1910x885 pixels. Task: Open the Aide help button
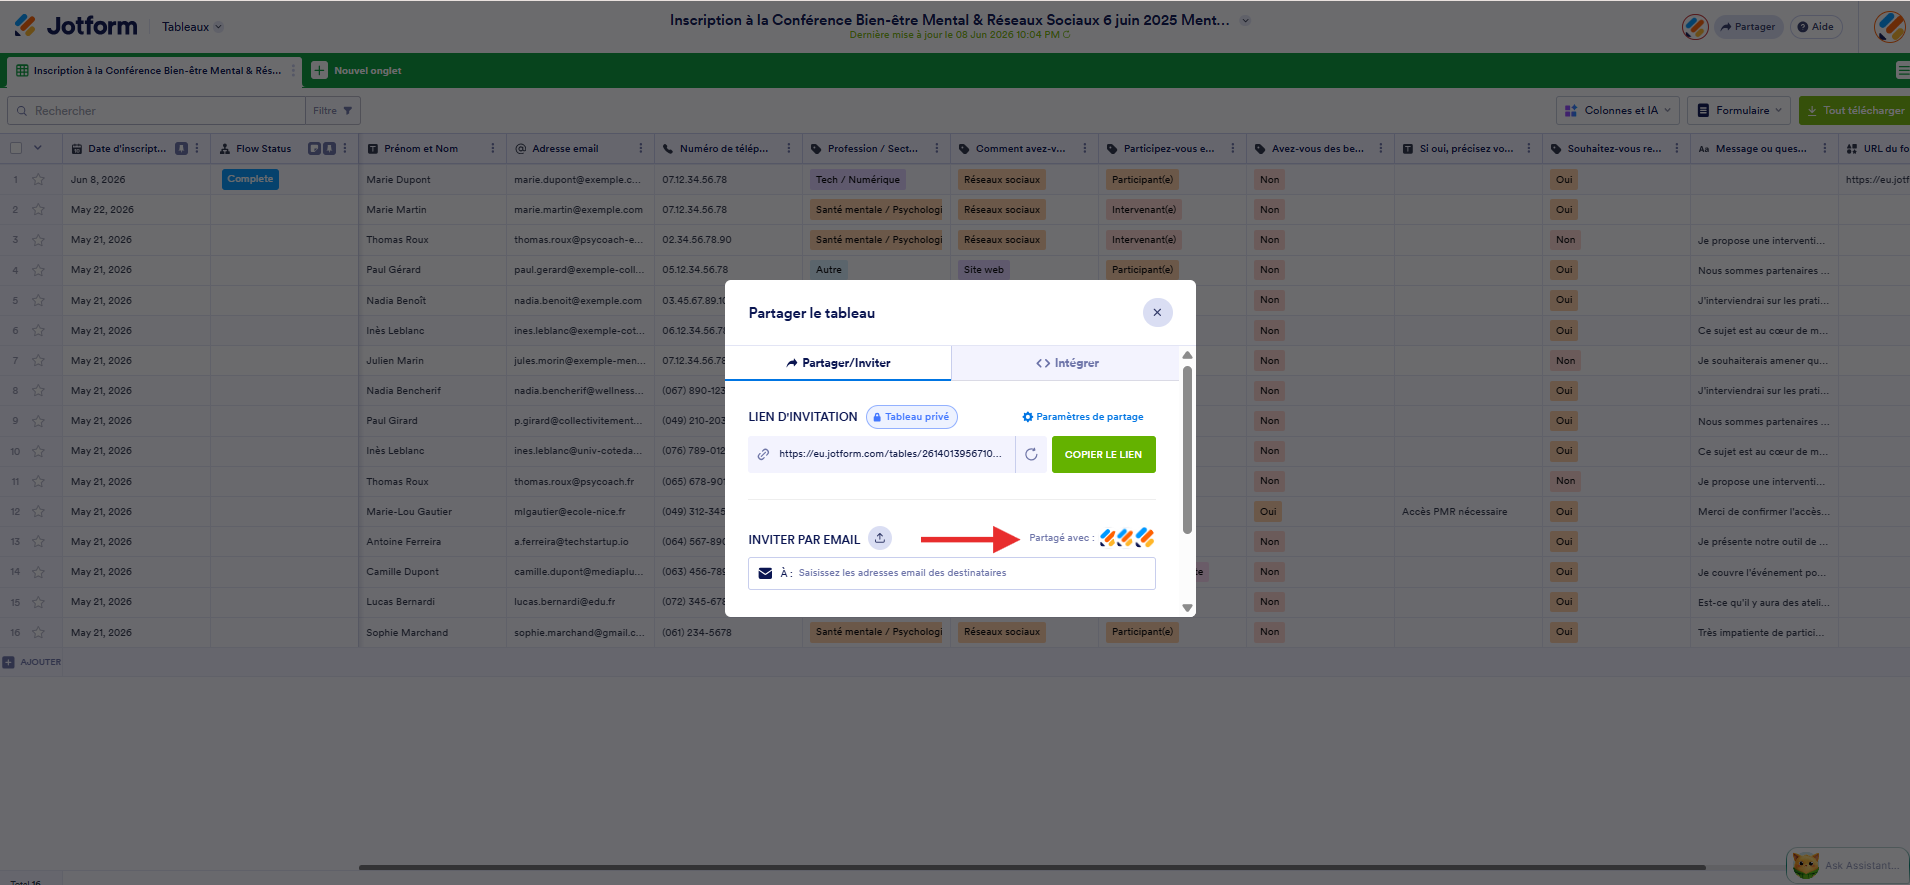(1816, 27)
